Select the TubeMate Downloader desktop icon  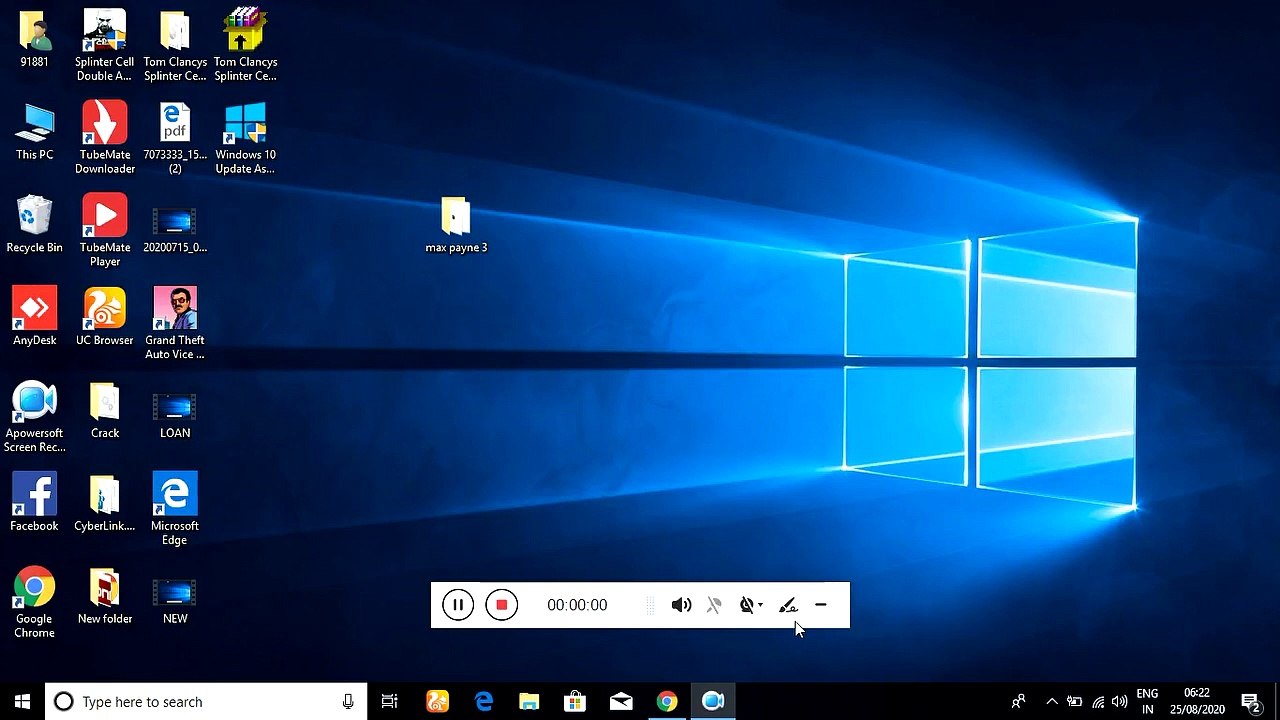[x=105, y=138]
